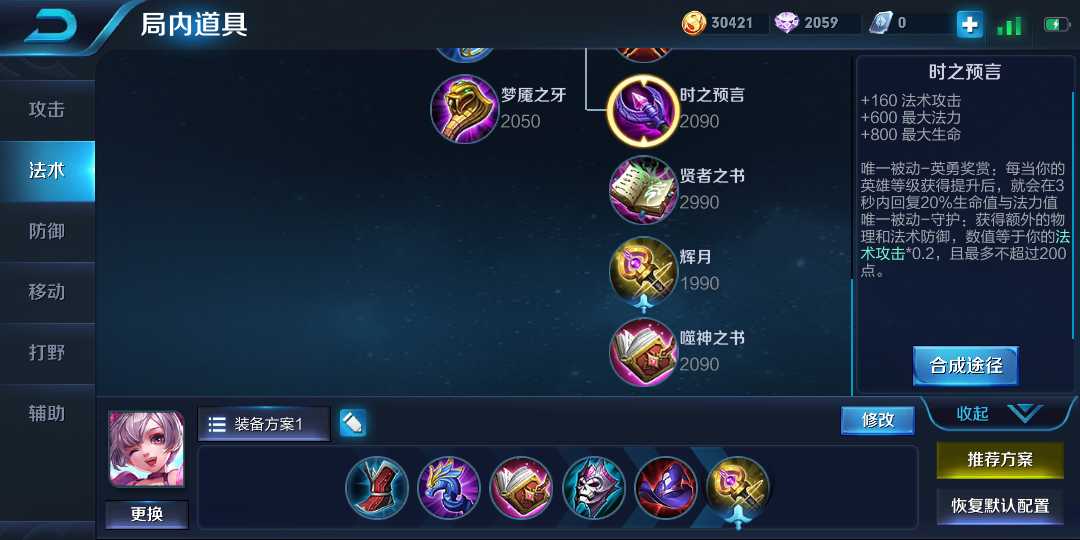Click the red wizard hat equipment icon

(666, 488)
